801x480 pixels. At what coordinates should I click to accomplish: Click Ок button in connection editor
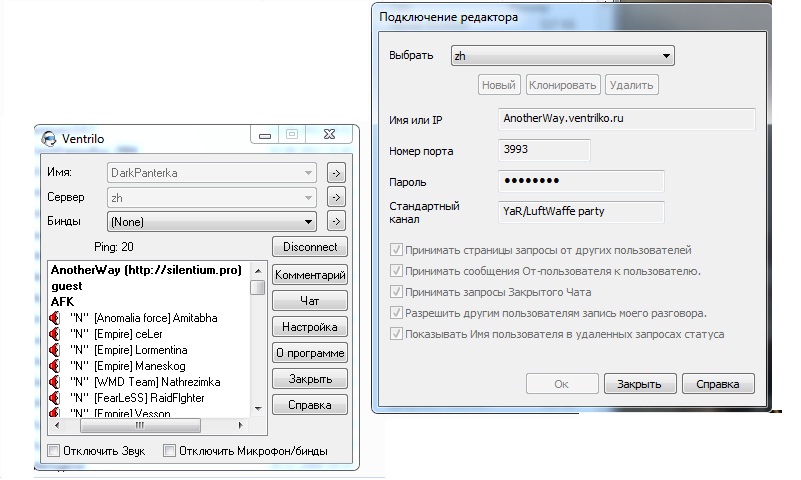coord(562,384)
